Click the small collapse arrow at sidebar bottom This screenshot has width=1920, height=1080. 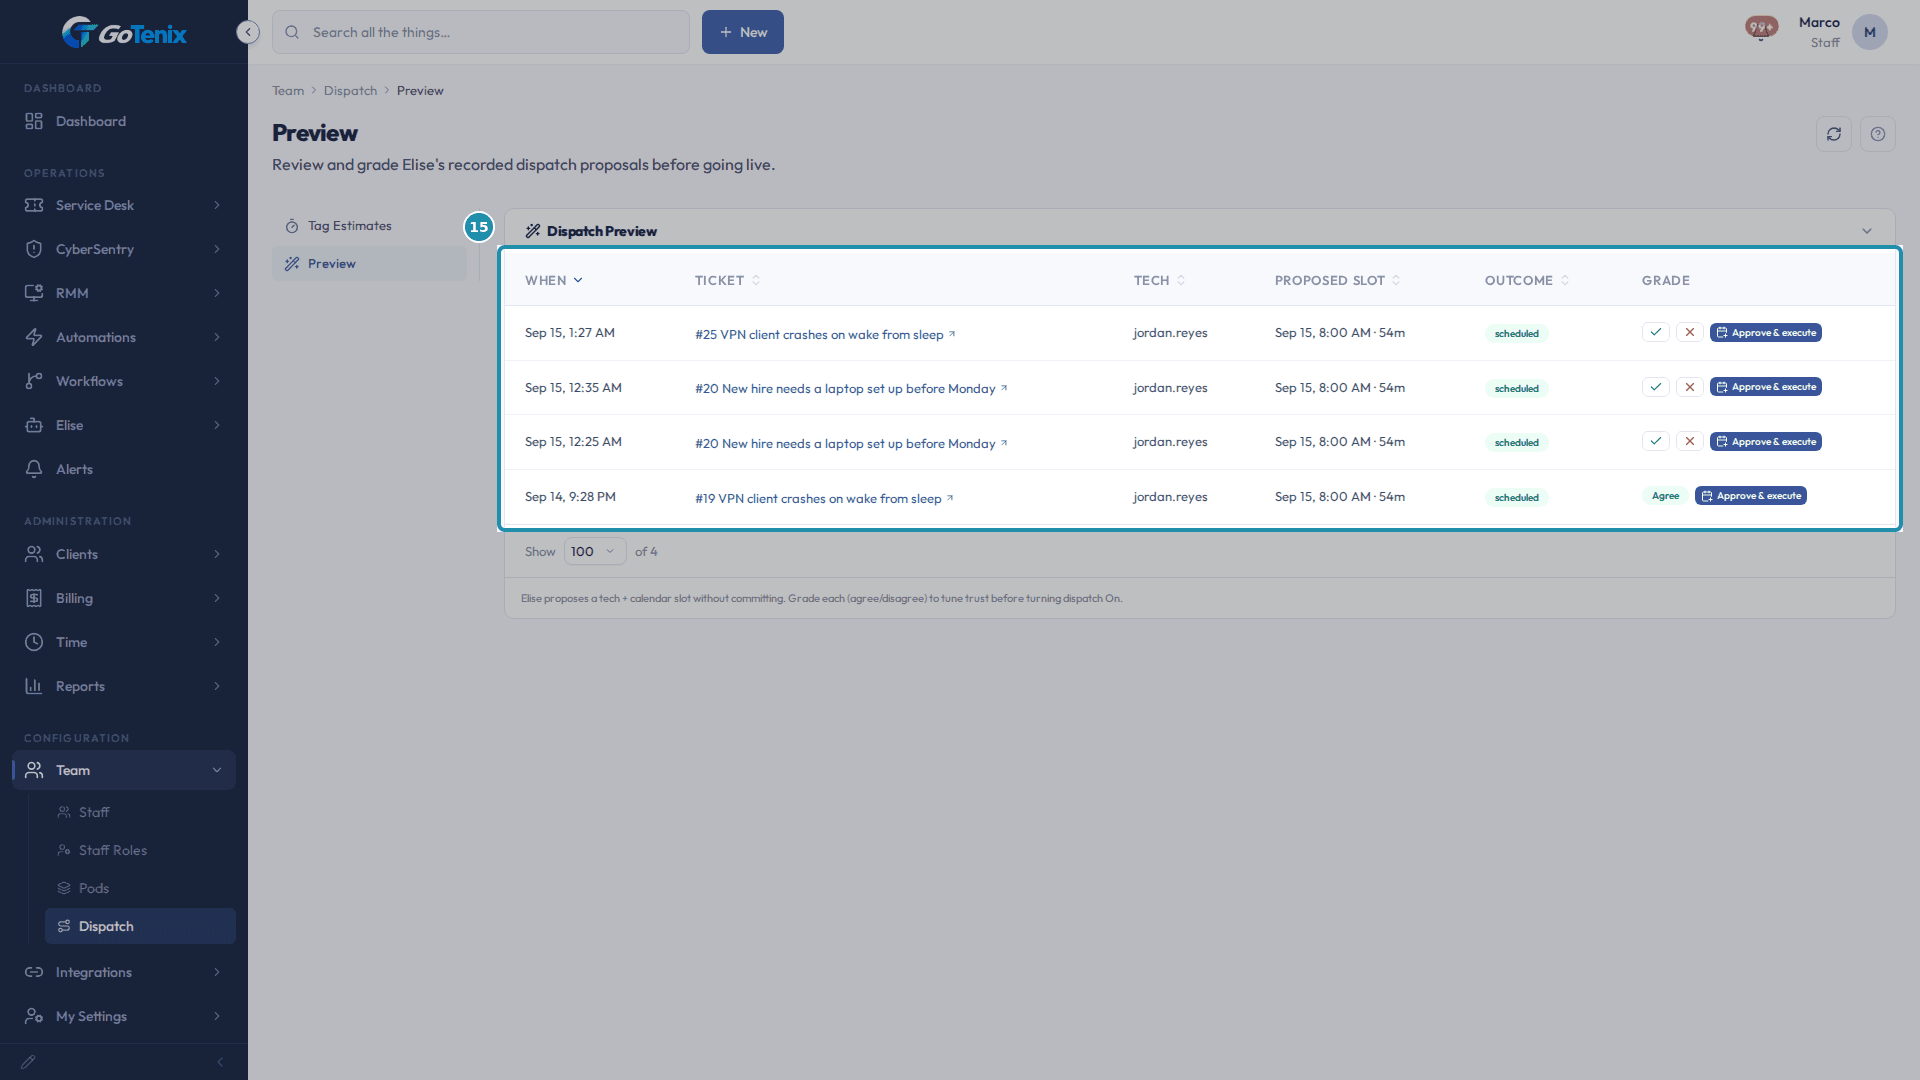(x=220, y=1062)
